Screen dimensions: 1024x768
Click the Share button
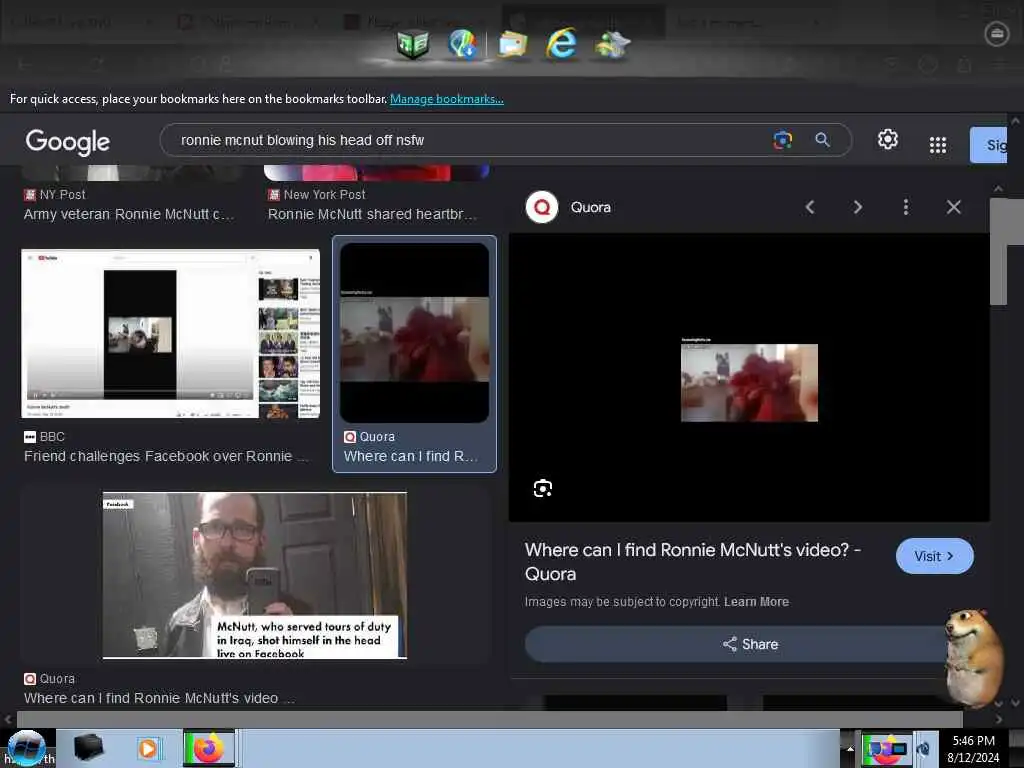click(x=750, y=644)
